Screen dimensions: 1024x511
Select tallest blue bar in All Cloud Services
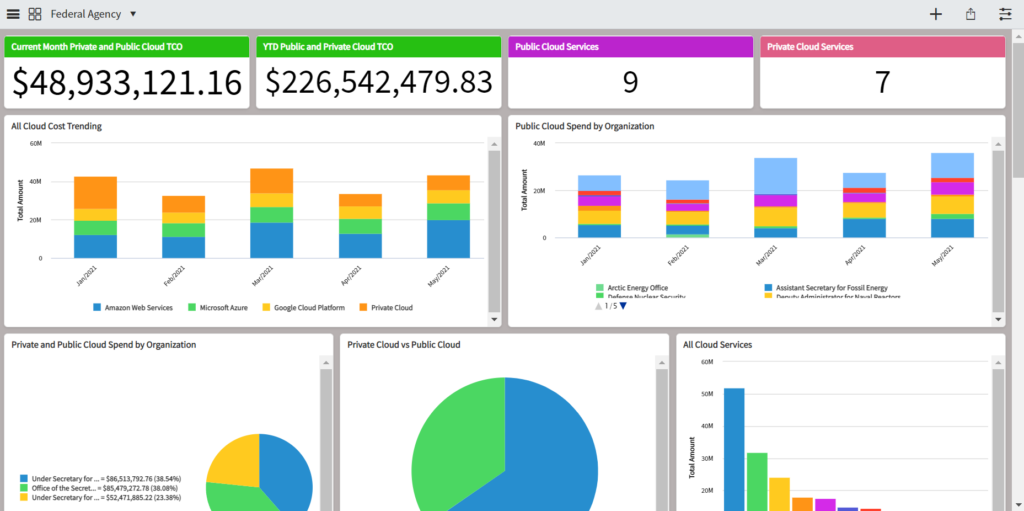coord(734,450)
